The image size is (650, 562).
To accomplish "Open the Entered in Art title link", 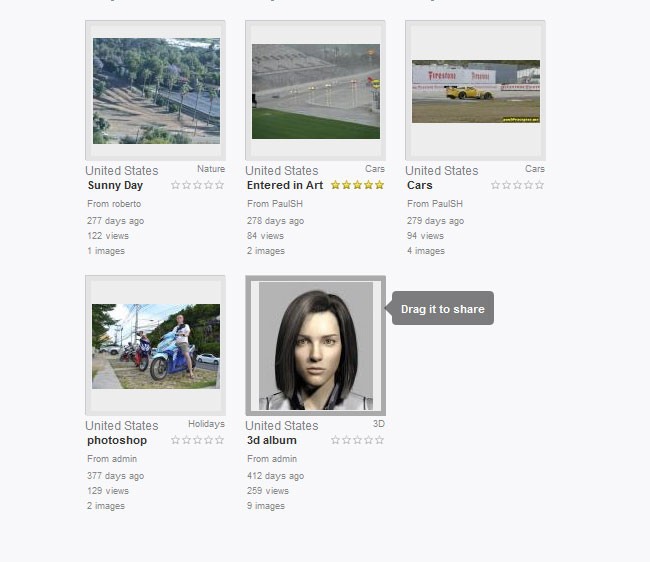I will pyautogui.click(x=285, y=185).
